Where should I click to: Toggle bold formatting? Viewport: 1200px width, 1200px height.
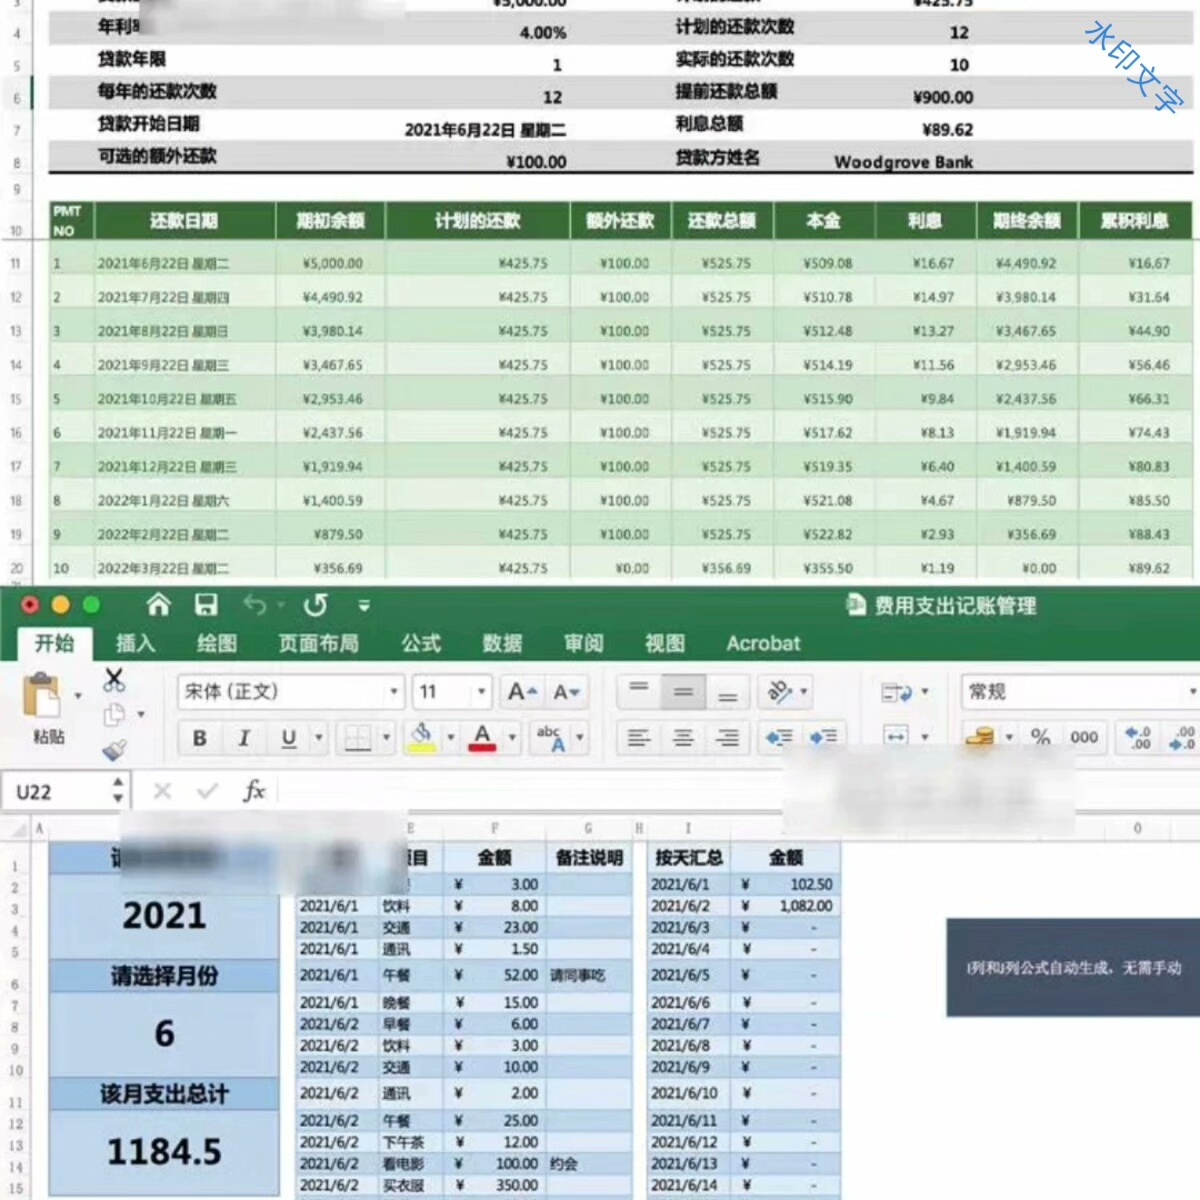coord(199,738)
